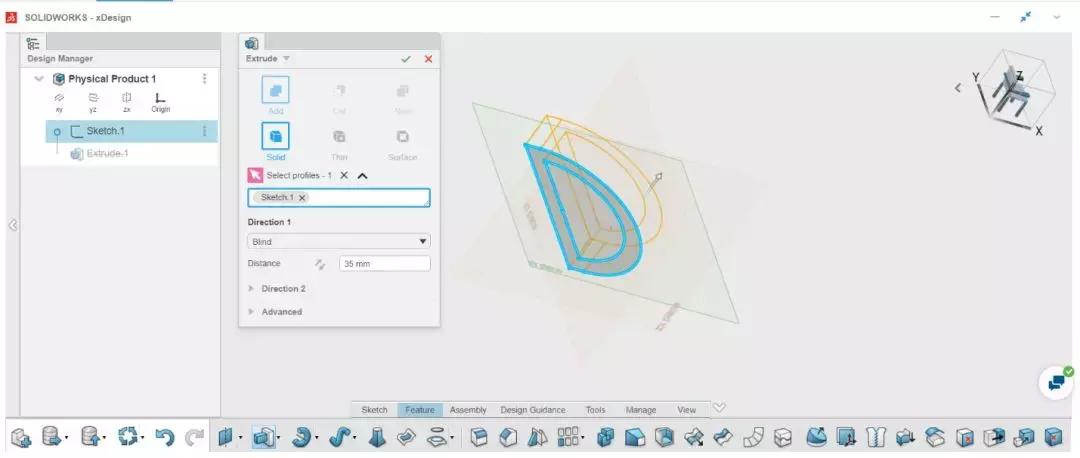Screen dimensions: 1080x458
Task: Collapse the Select profiles box with caret
Action: pyautogui.click(x=363, y=176)
